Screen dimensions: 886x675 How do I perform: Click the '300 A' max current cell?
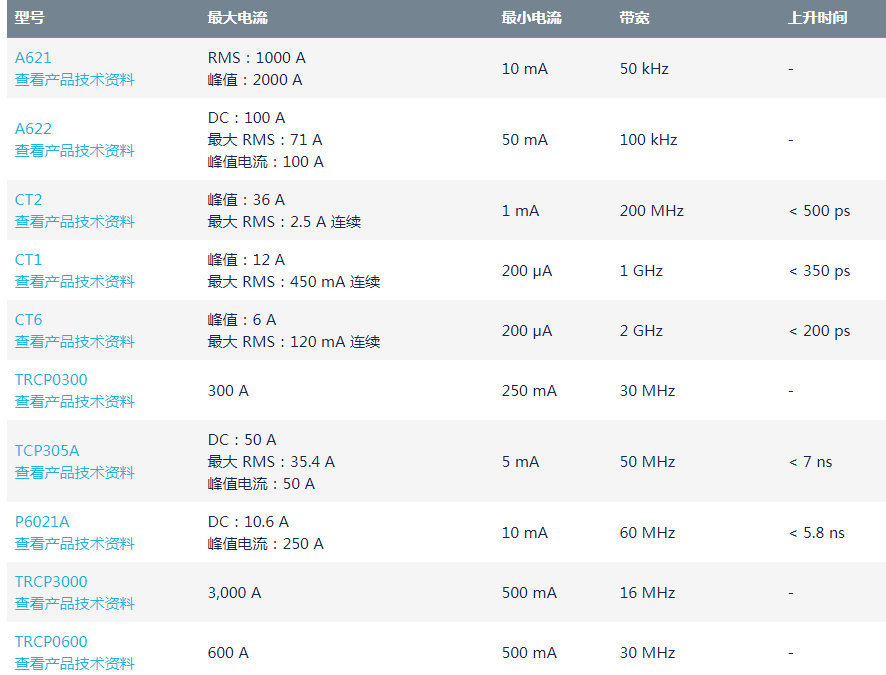(x=228, y=391)
